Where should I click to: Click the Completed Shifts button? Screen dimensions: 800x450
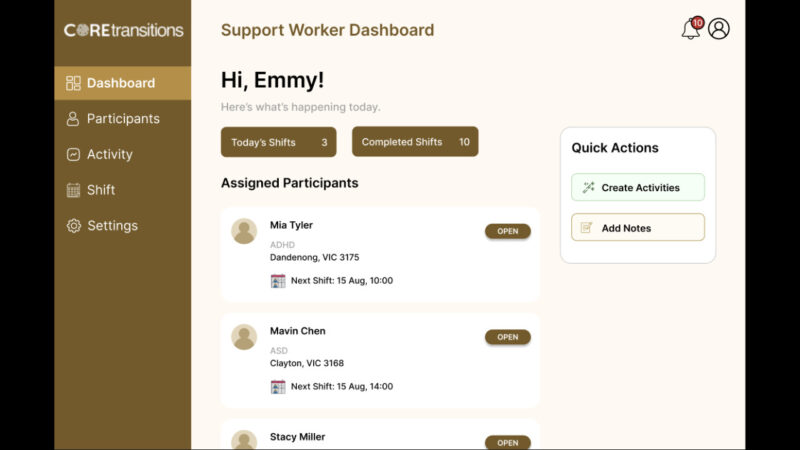tap(415, 141)
